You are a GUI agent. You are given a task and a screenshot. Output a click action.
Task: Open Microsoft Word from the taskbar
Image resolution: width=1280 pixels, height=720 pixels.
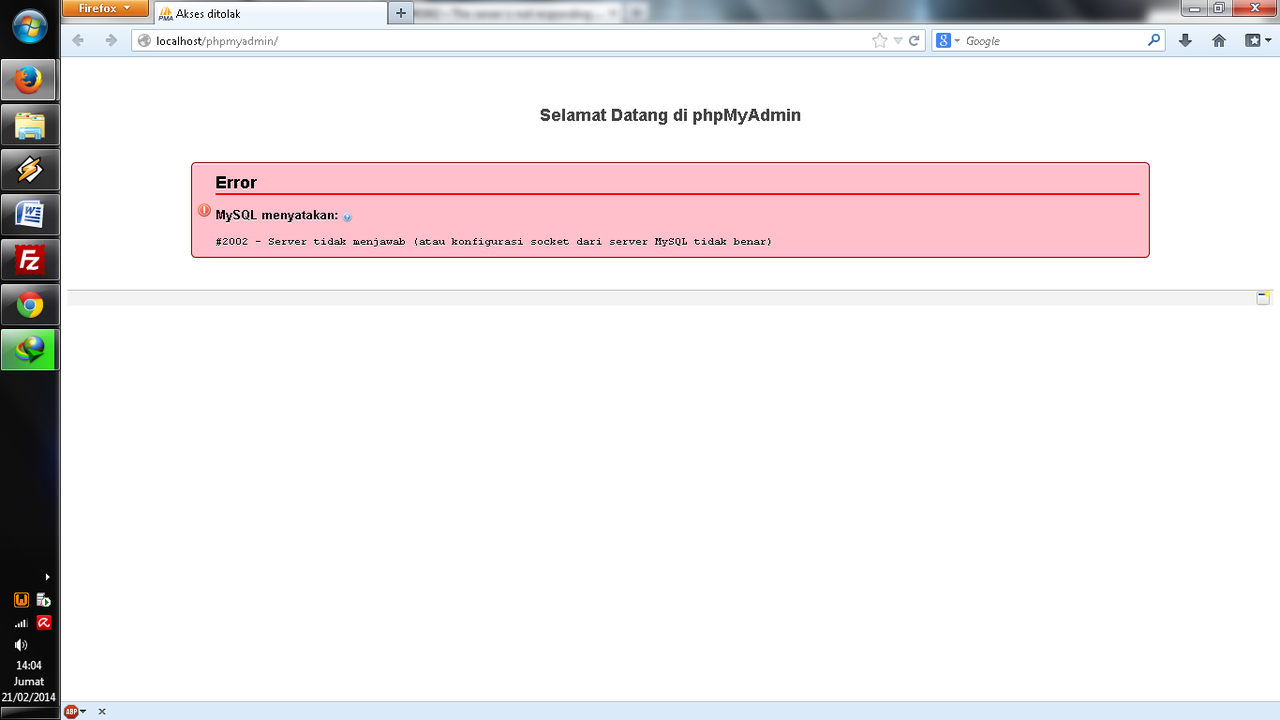pos(30,215)
